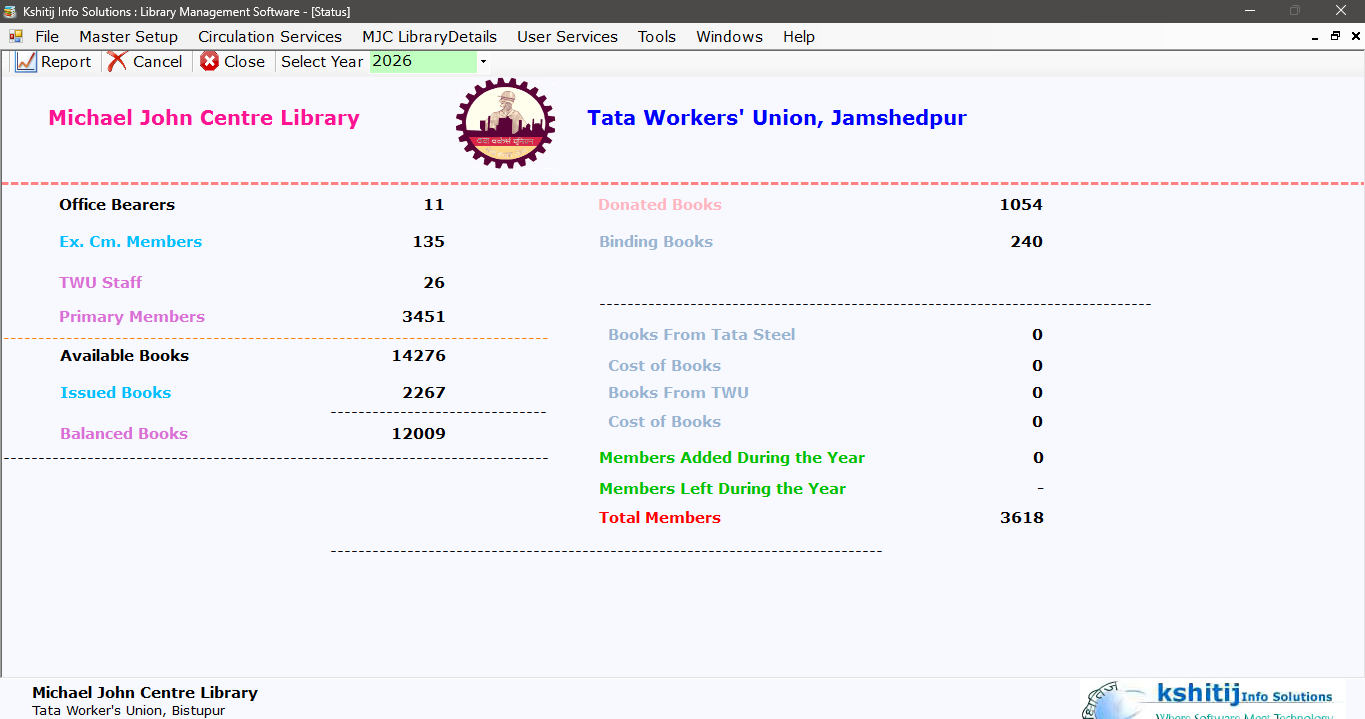Open the Select Year dropdown arrow
1365x719 pixels.
tap(483, 62)
